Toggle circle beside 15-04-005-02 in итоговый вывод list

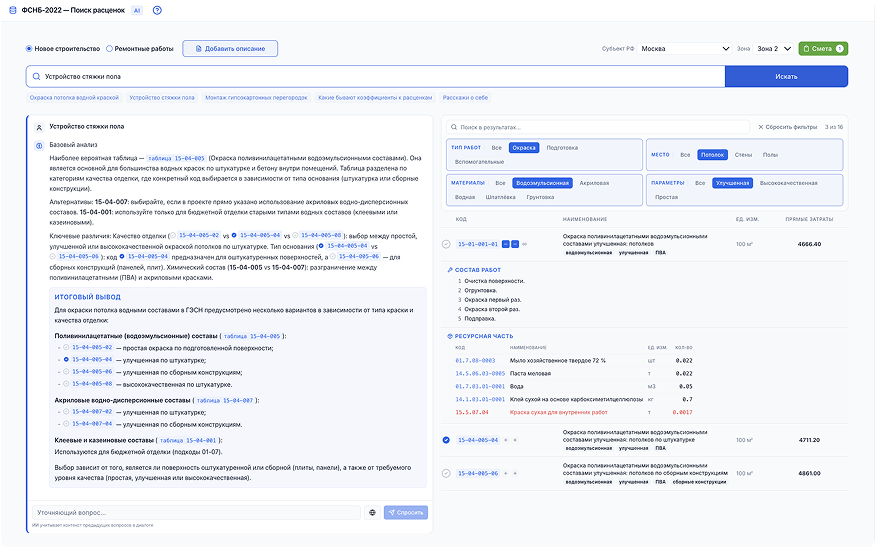[66, 347]
